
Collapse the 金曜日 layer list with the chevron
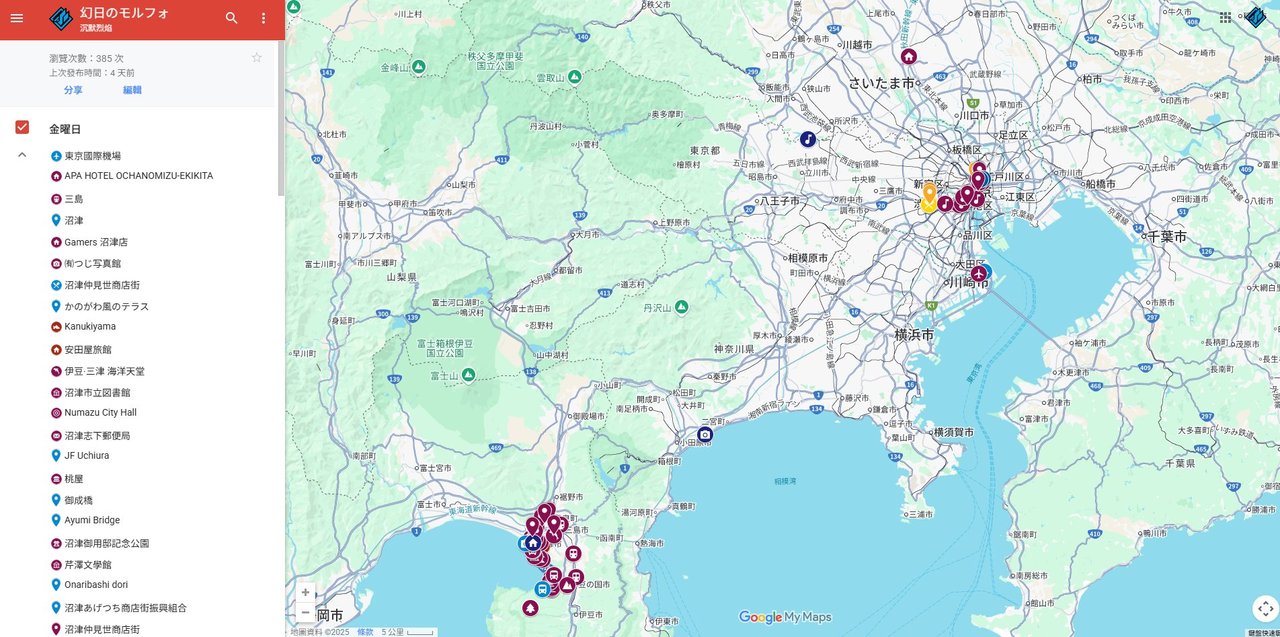(22, 155)
